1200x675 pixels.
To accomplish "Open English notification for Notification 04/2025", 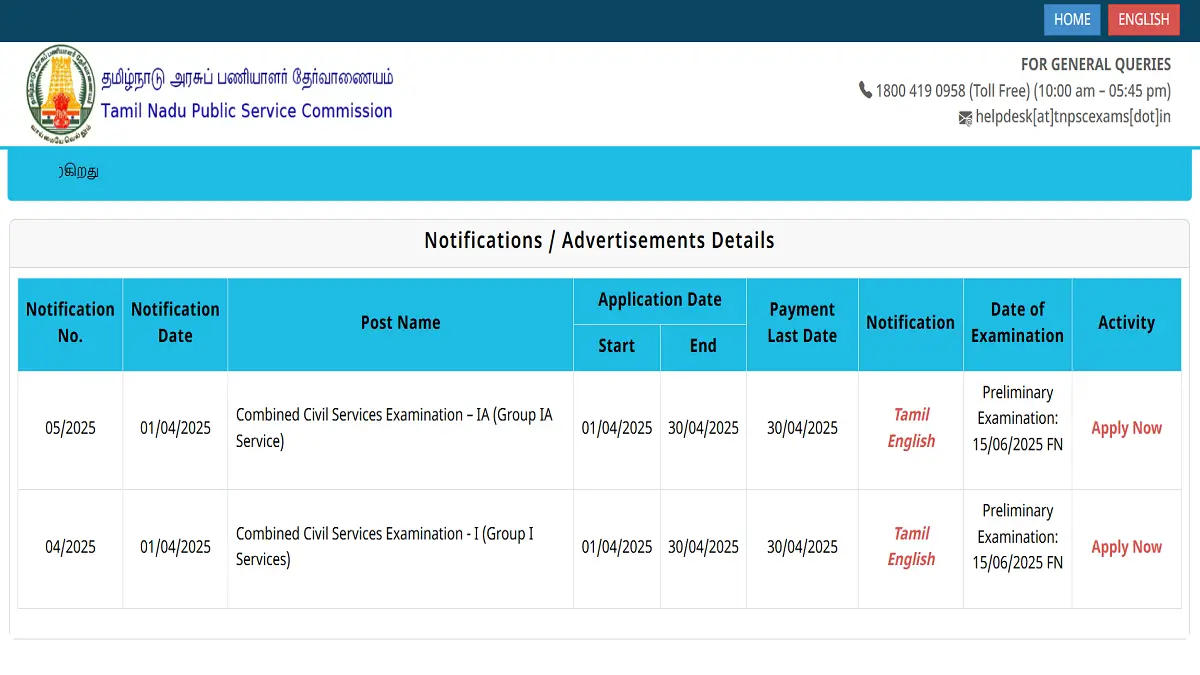I will (911, 559).
